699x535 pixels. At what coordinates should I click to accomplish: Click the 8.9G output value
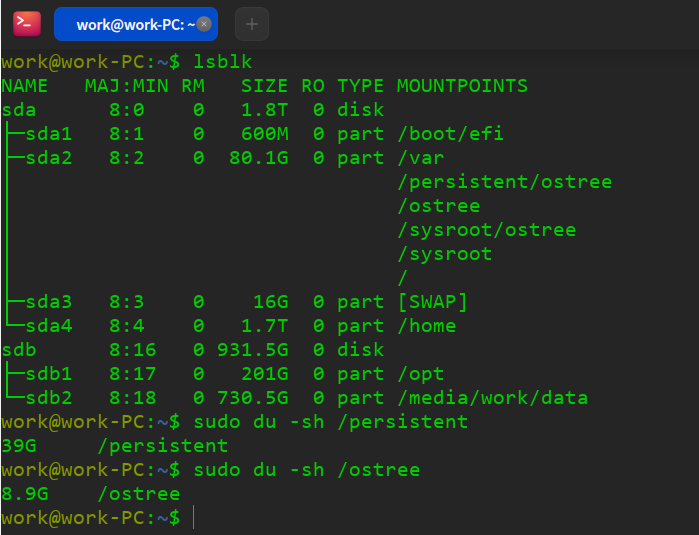(25, 495)
